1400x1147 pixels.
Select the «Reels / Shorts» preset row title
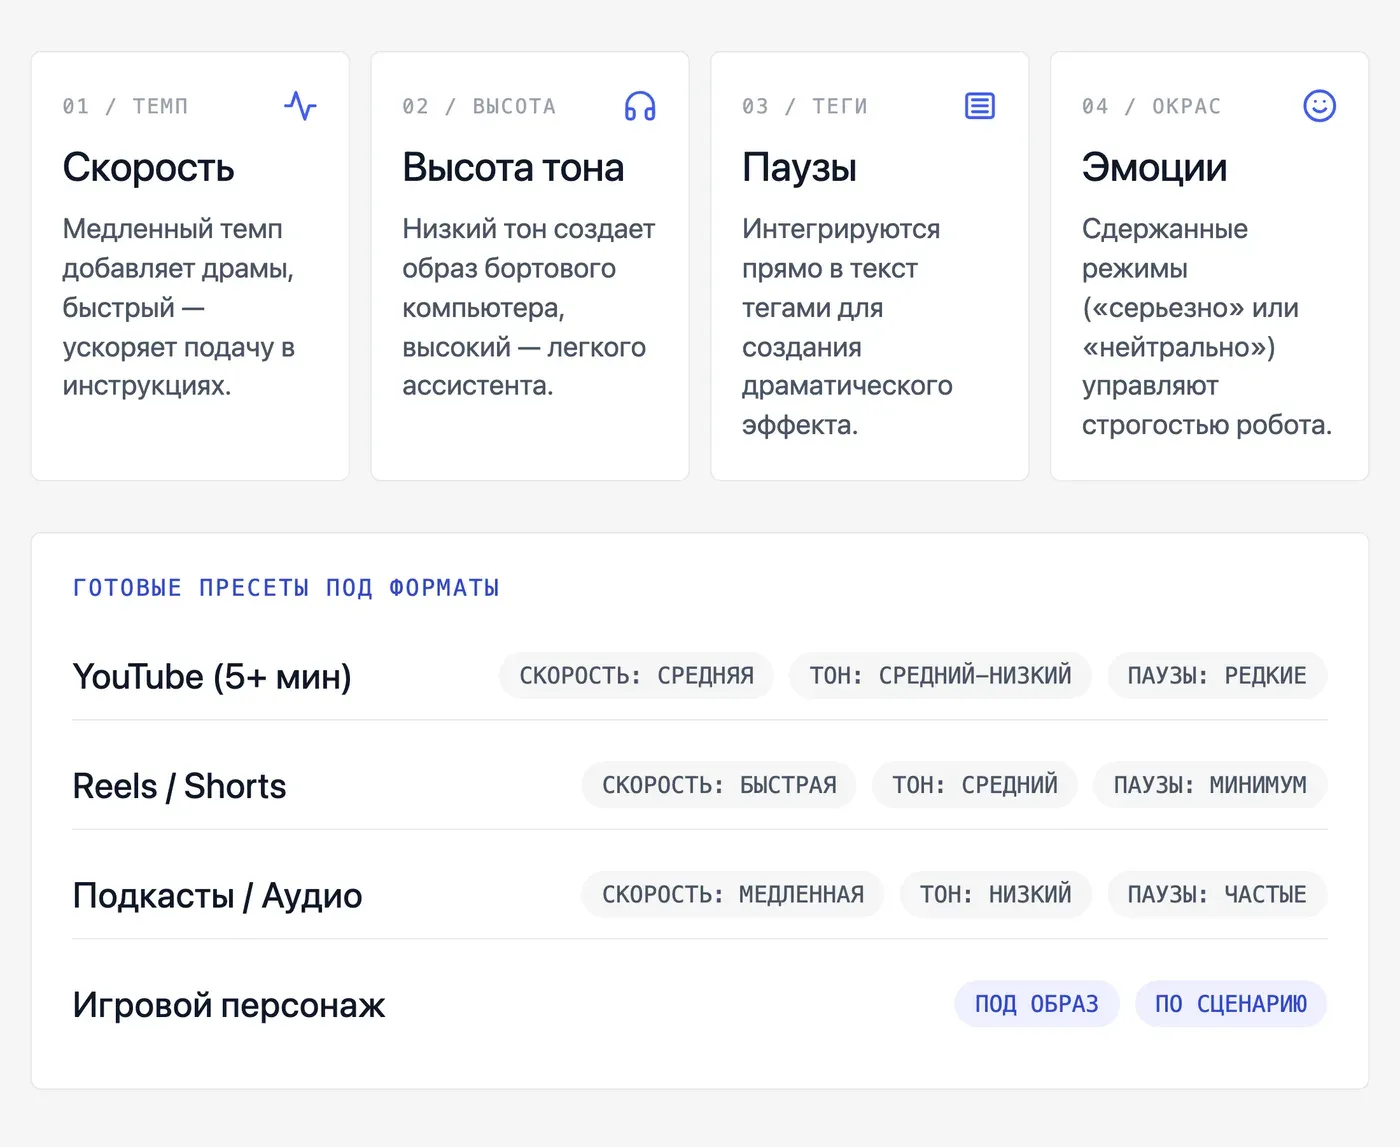pyautogui.click(x=179, y=786)
